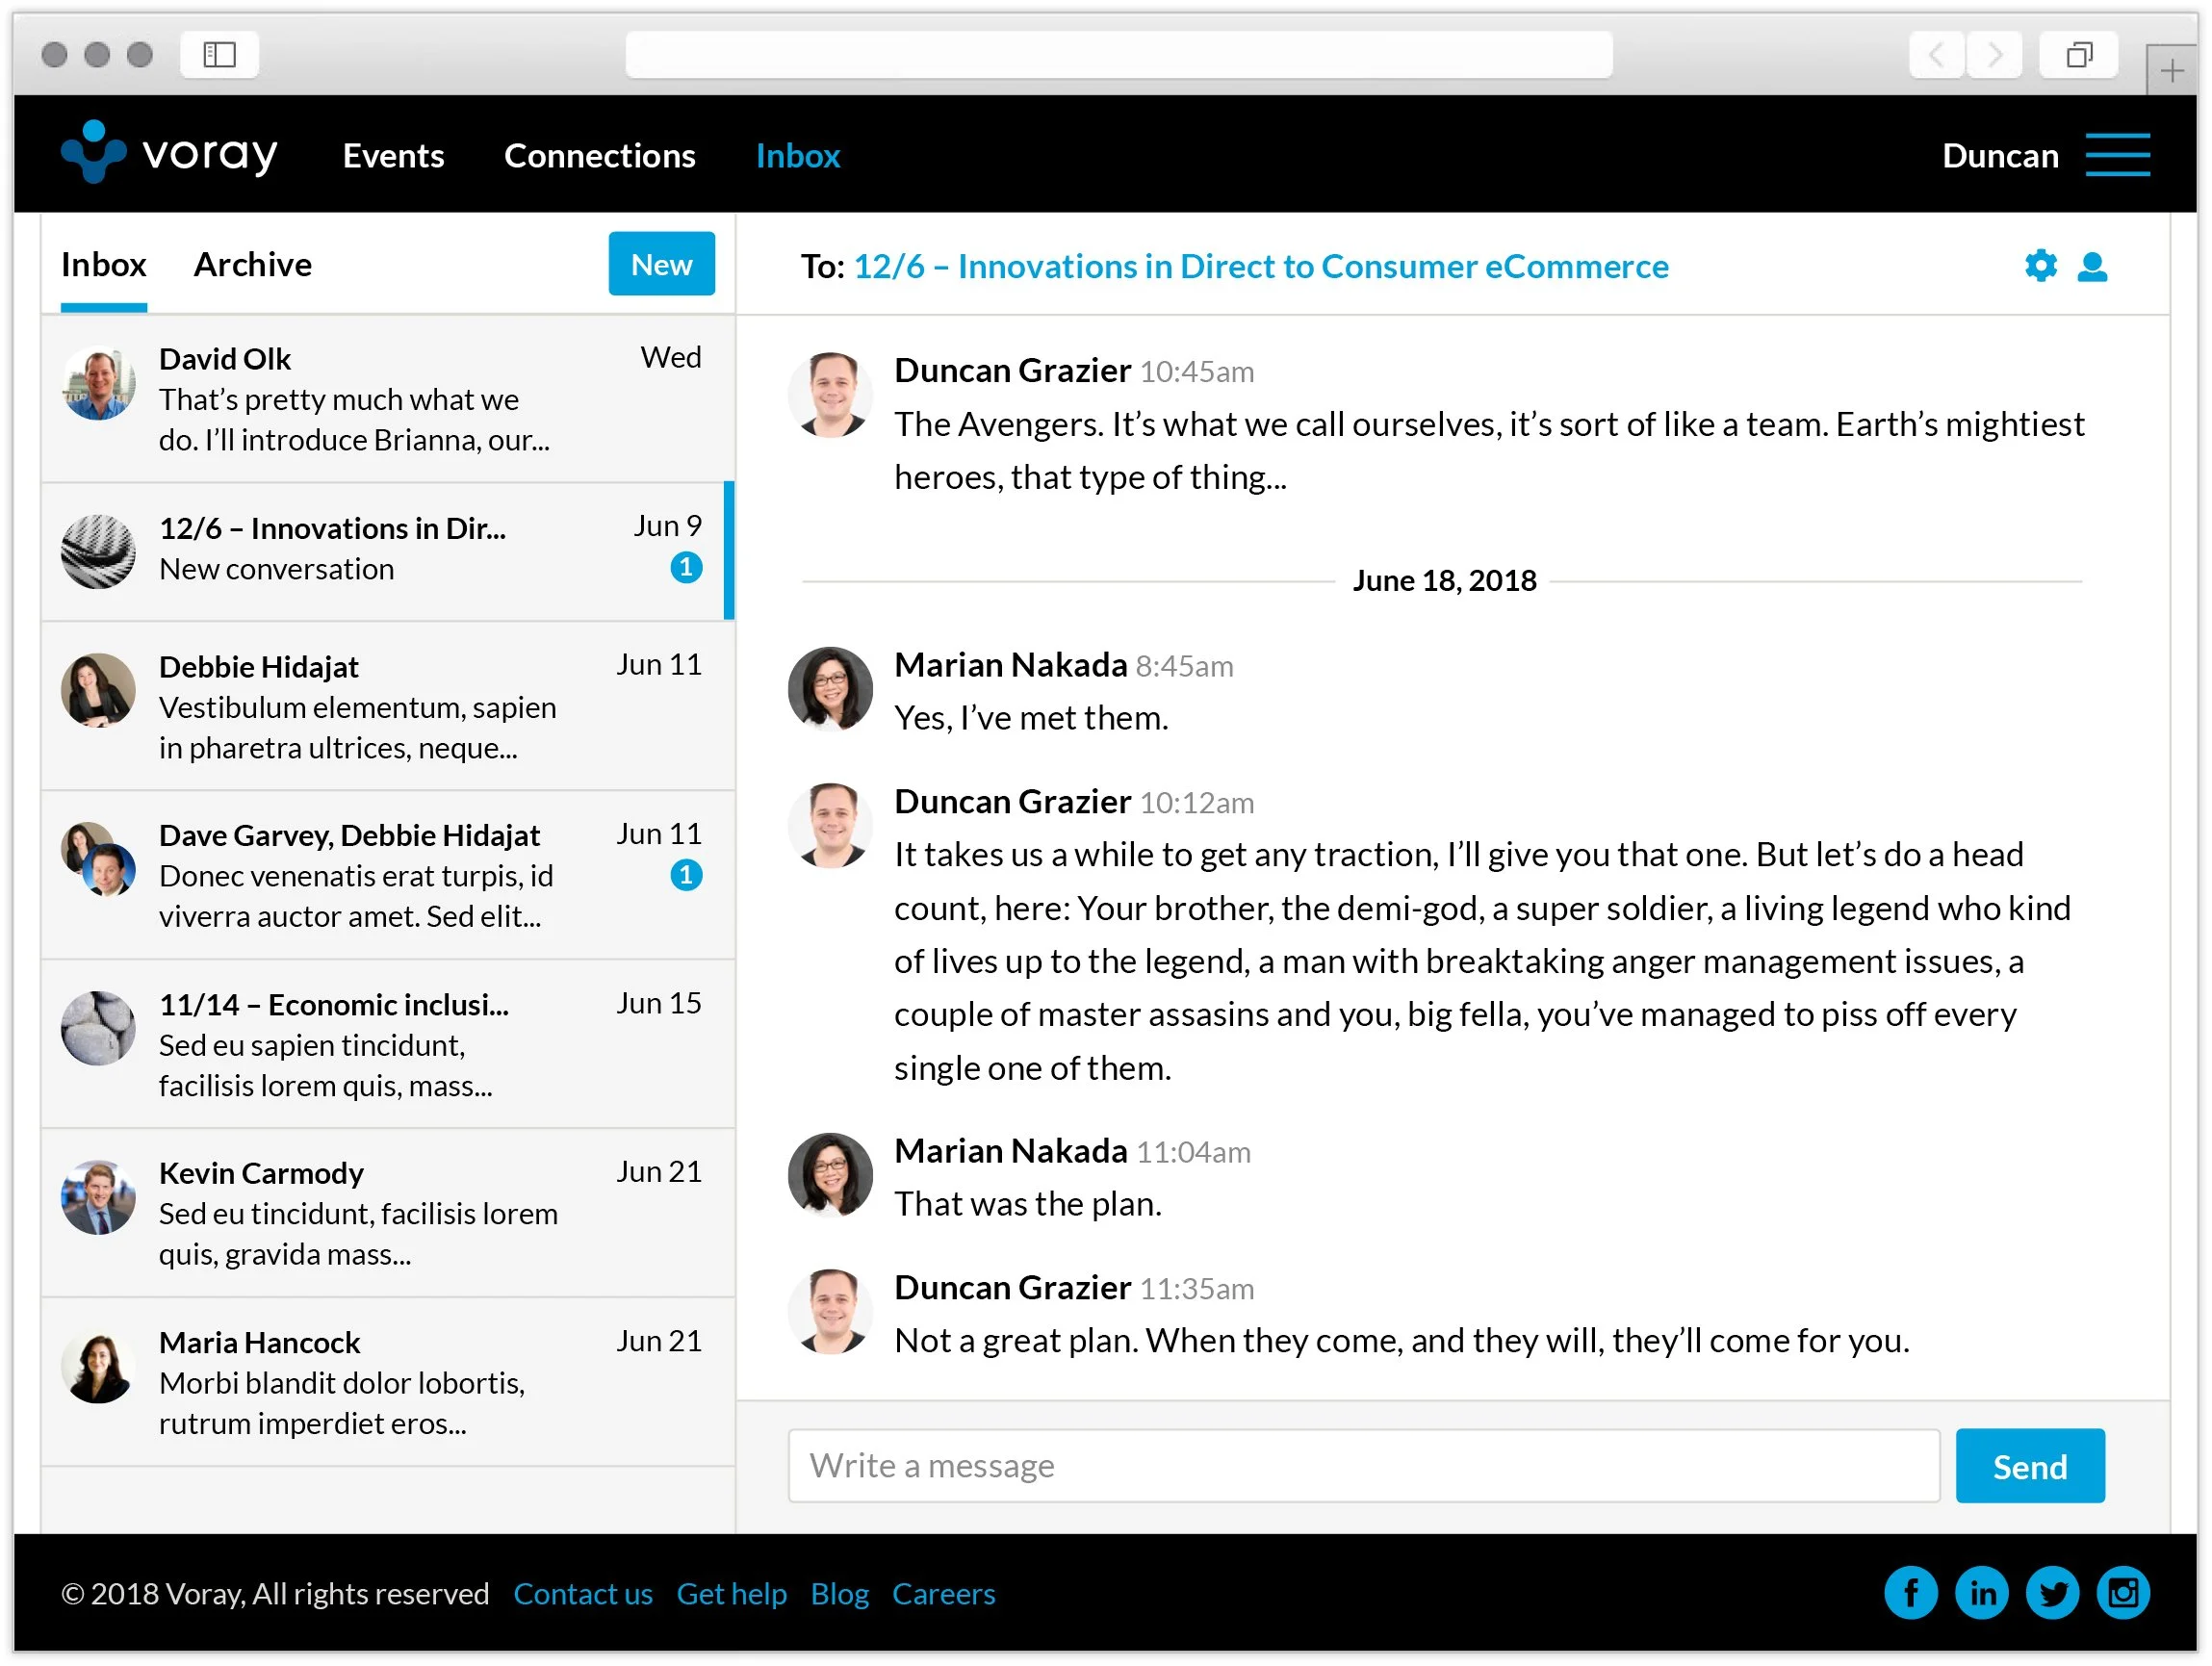Viewport: 2212px width, 1666px height.
Task: Open conversation settings gear icon
Action: tap(2041, 266)
